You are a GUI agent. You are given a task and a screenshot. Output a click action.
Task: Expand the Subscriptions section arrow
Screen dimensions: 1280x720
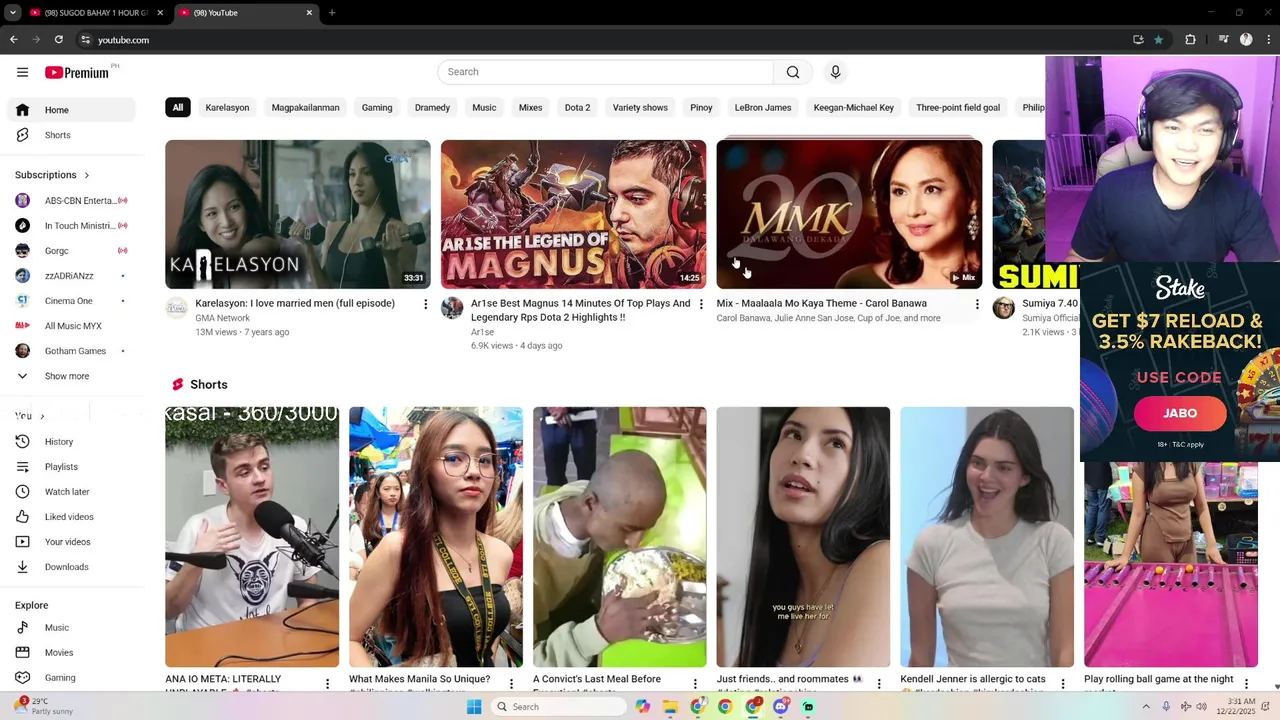[86, 175]
